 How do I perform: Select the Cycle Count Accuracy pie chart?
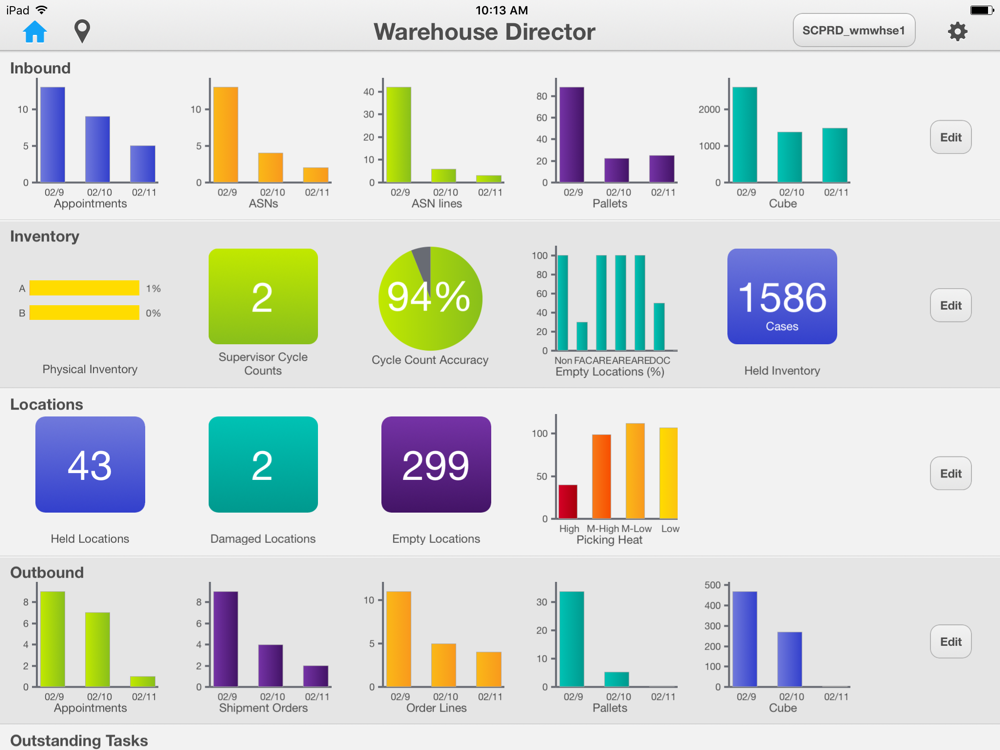pyautogui.click(x=430, y=298)
